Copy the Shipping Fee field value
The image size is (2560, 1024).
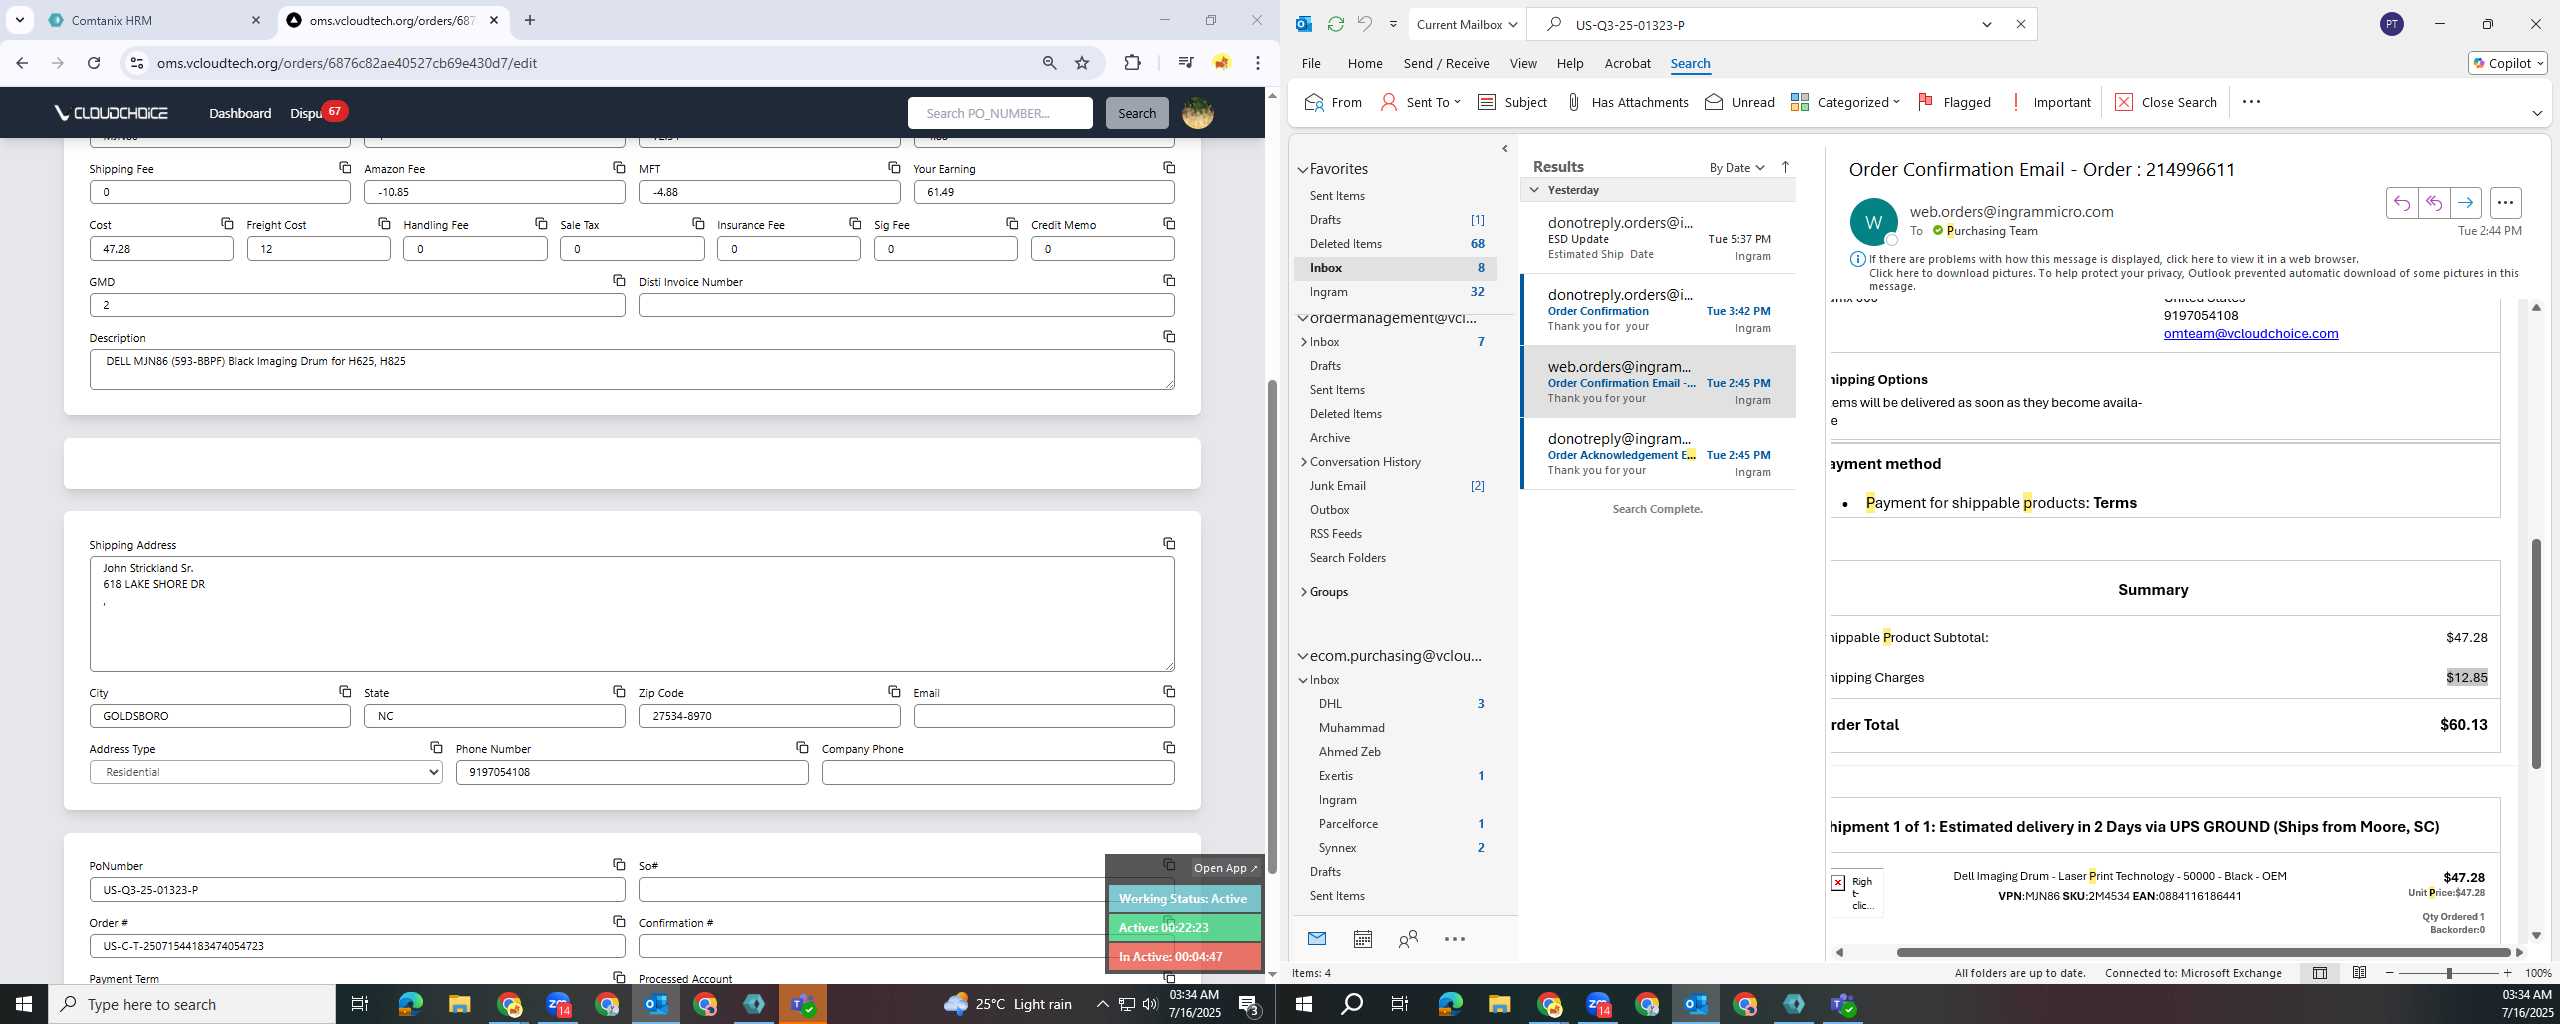coord(345,167)
